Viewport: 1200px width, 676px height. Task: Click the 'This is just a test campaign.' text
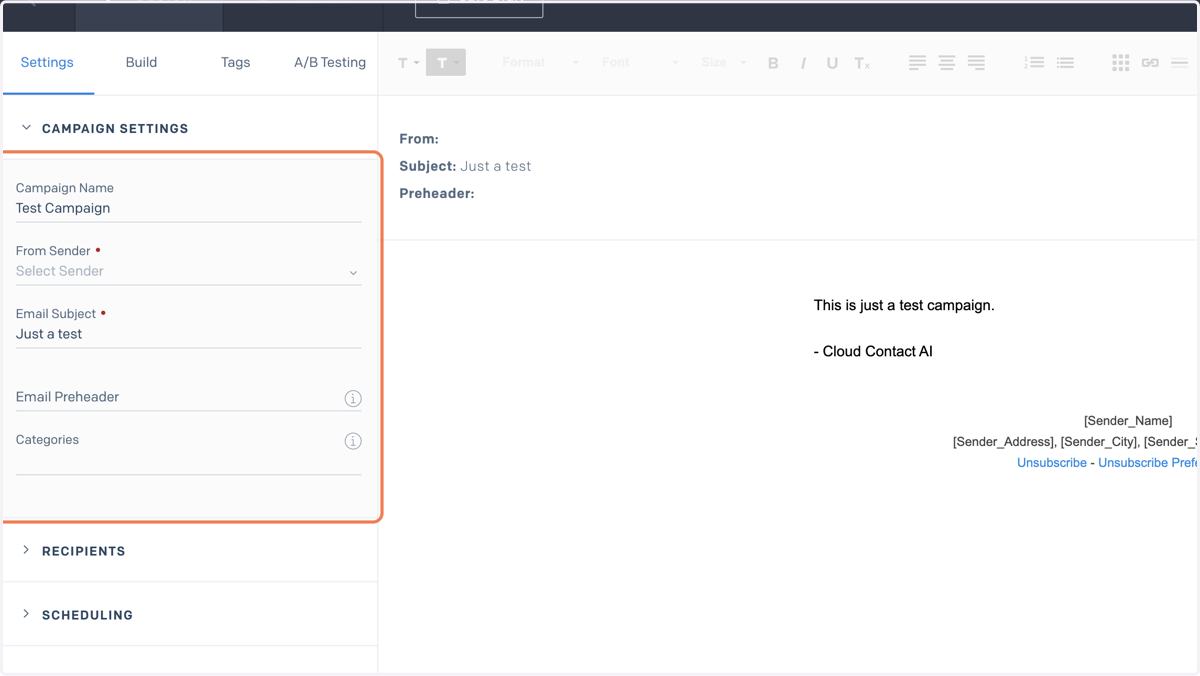click(x=904, y=305)
